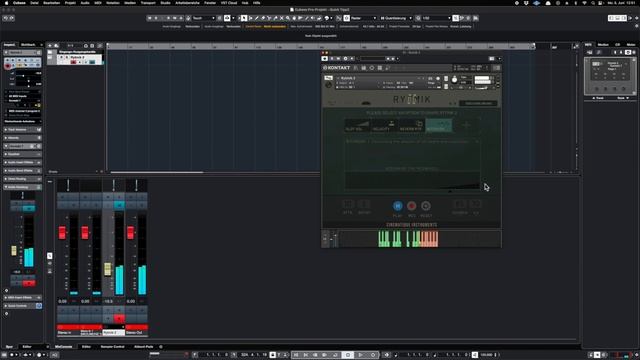The width and height of the screenshot is (640, 360).
Task: Select the VELOCITY snapshot tab
Action: coord(383,125)
